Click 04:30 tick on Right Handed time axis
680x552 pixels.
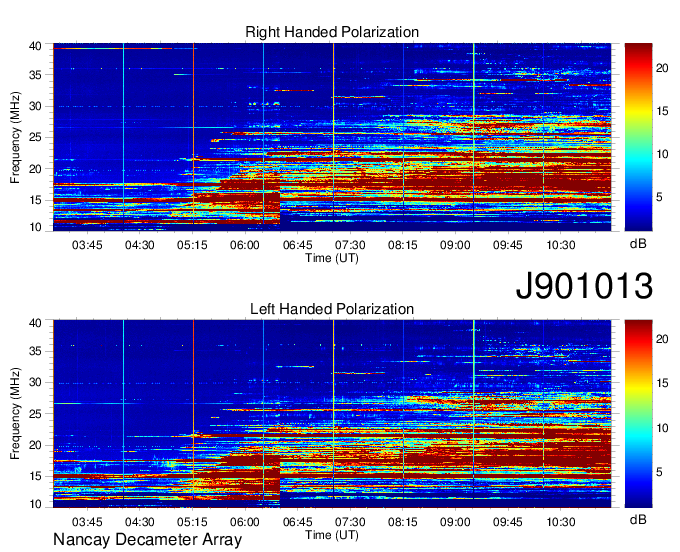pyautogui.click(x=140, y=245)
